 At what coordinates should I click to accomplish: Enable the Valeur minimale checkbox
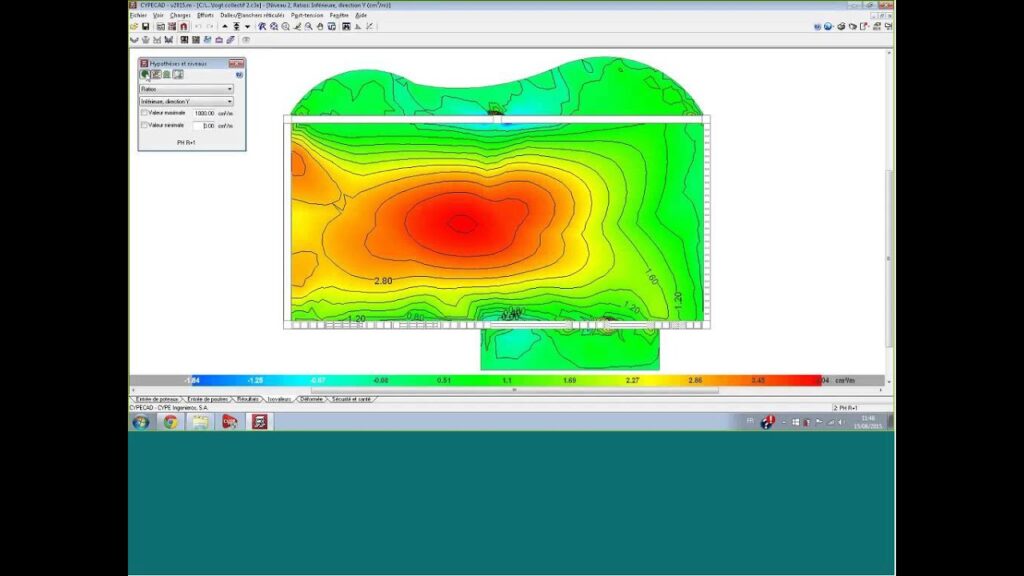145,126
